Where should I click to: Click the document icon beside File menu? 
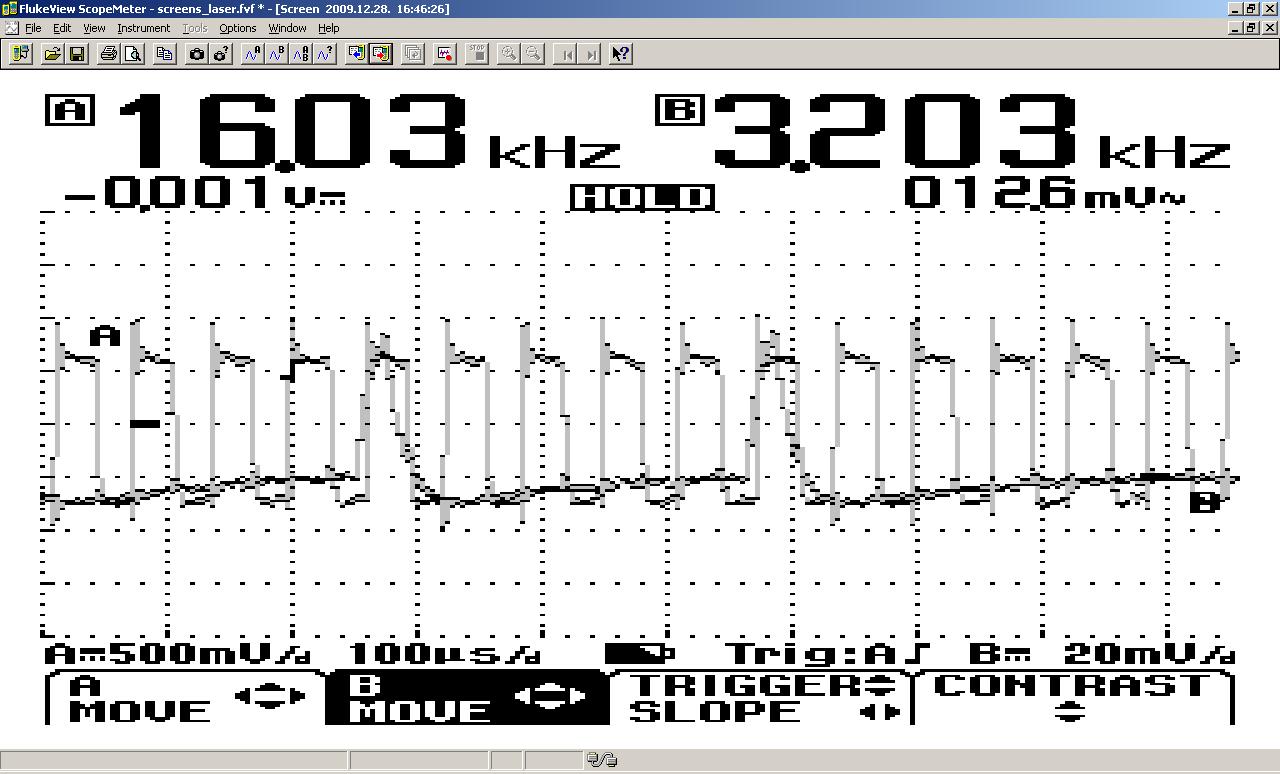click(x=11, y=28)
